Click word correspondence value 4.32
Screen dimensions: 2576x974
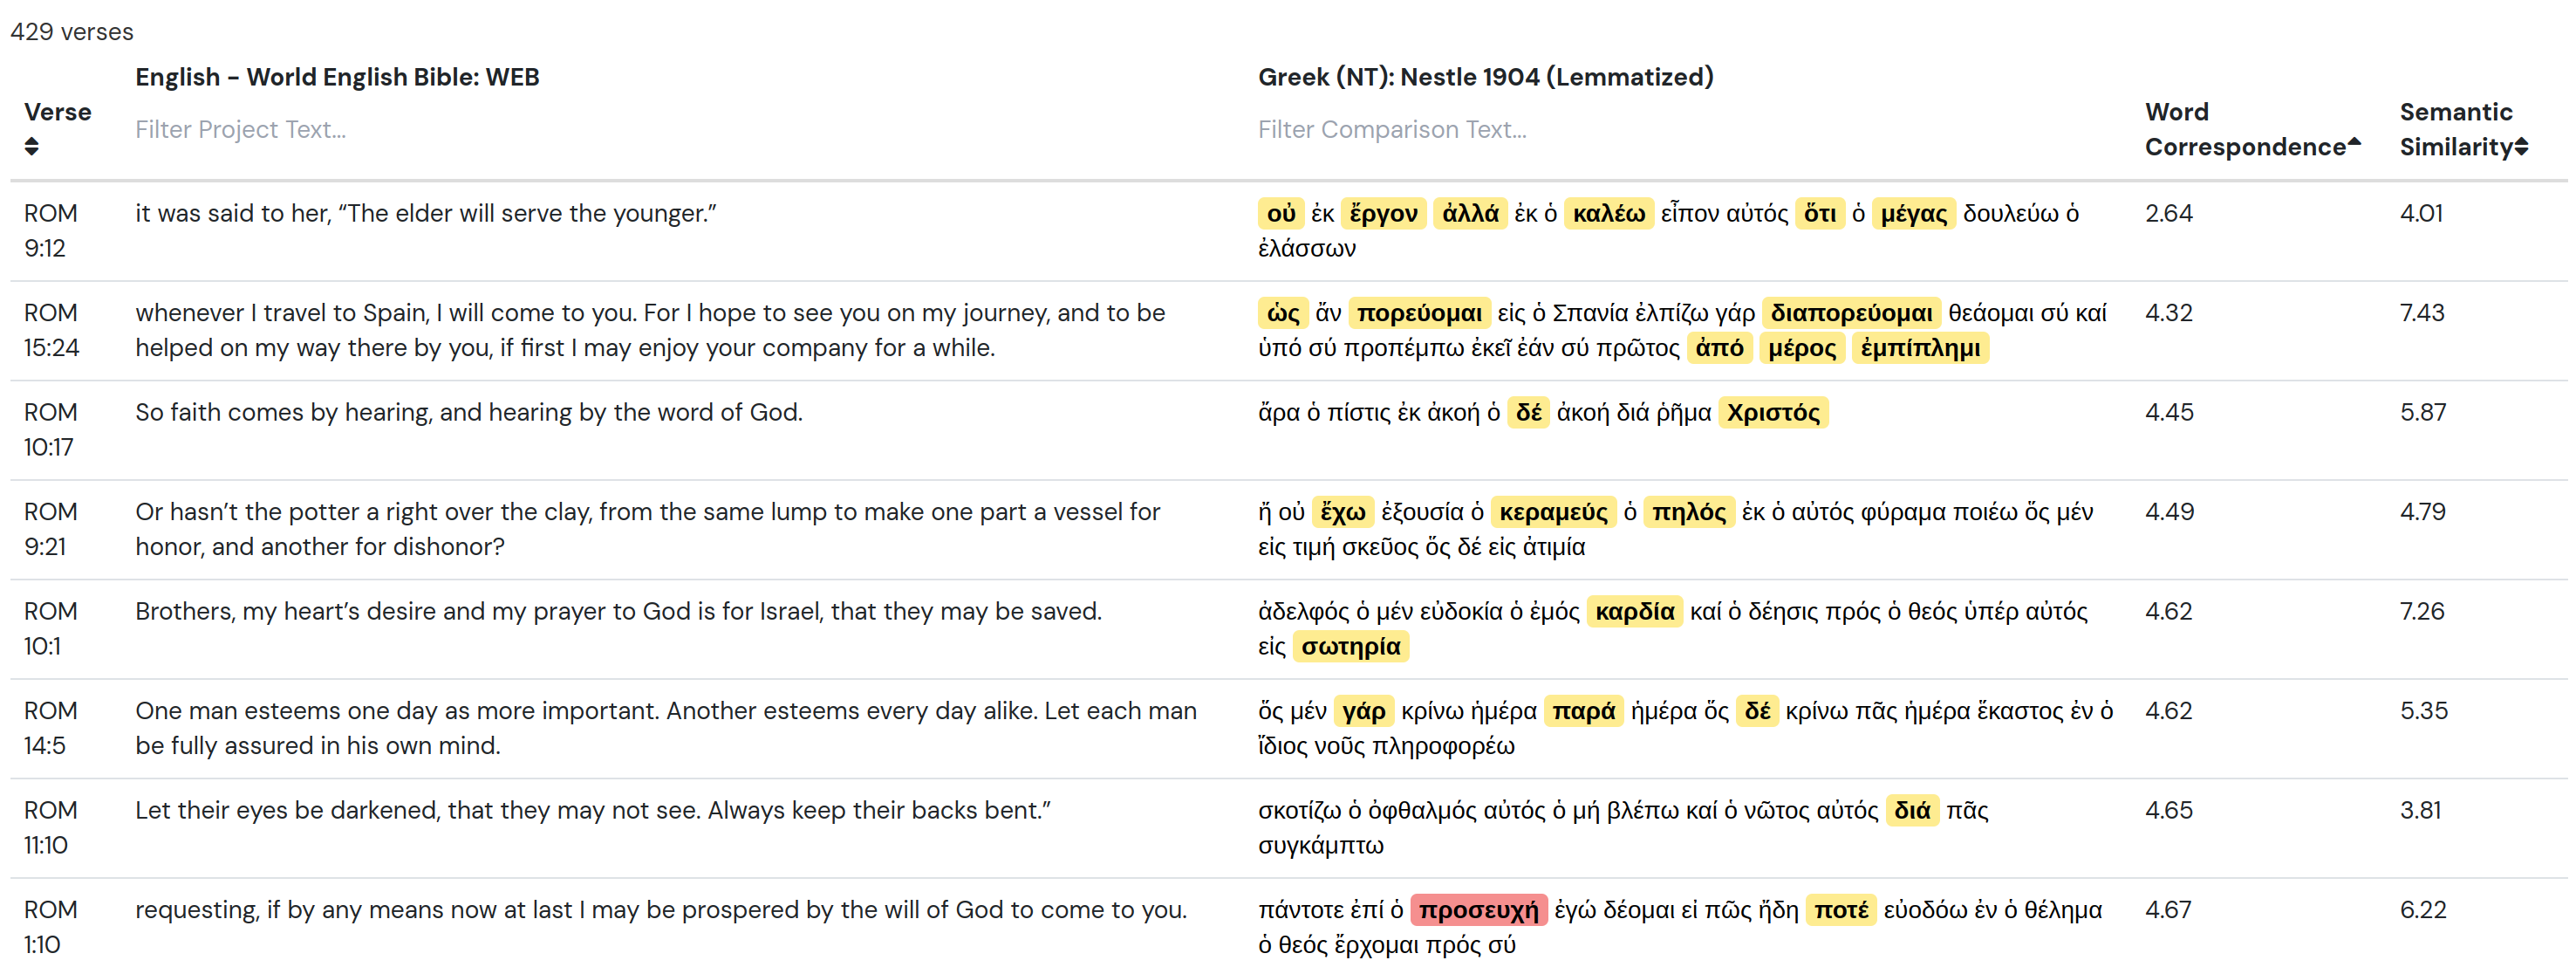click(2168, 314)
